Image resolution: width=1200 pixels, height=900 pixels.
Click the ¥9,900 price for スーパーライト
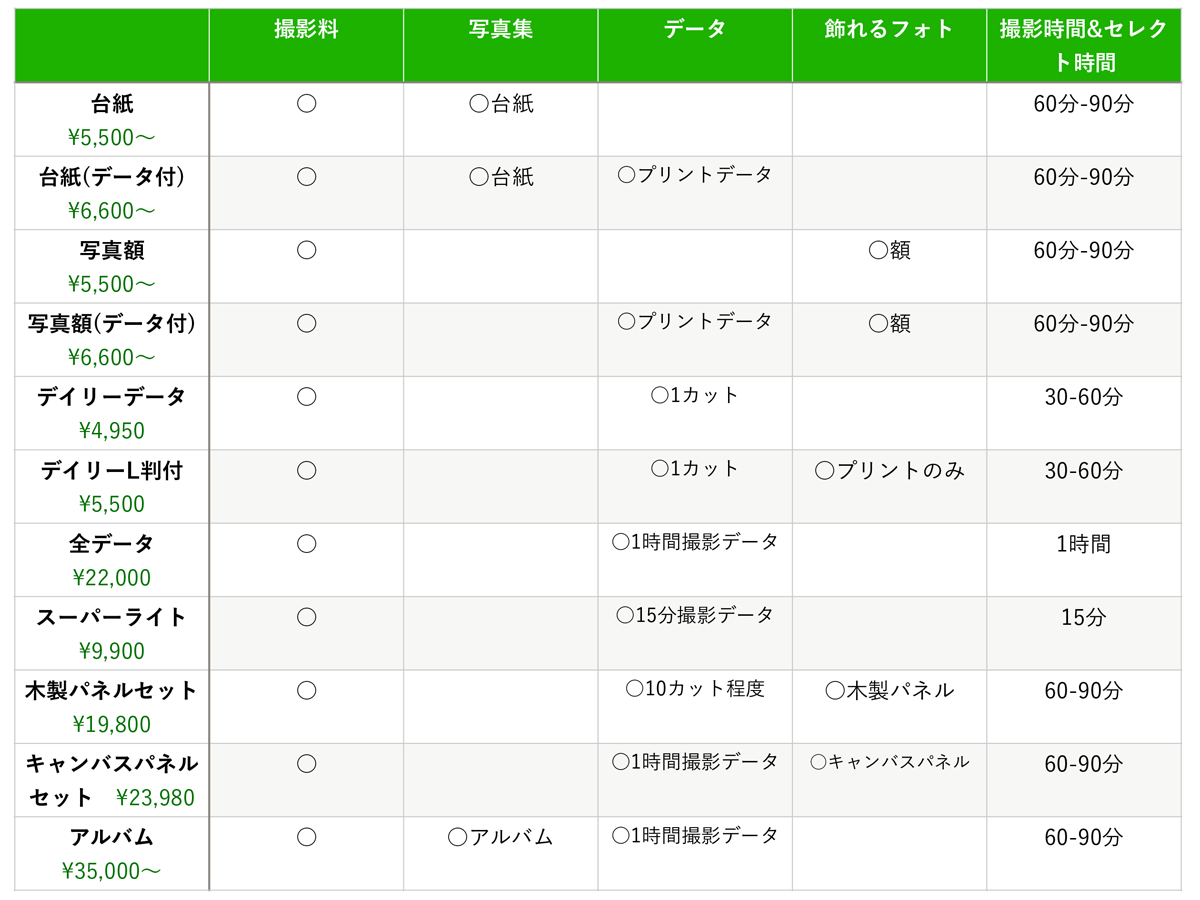click(112, 651)
